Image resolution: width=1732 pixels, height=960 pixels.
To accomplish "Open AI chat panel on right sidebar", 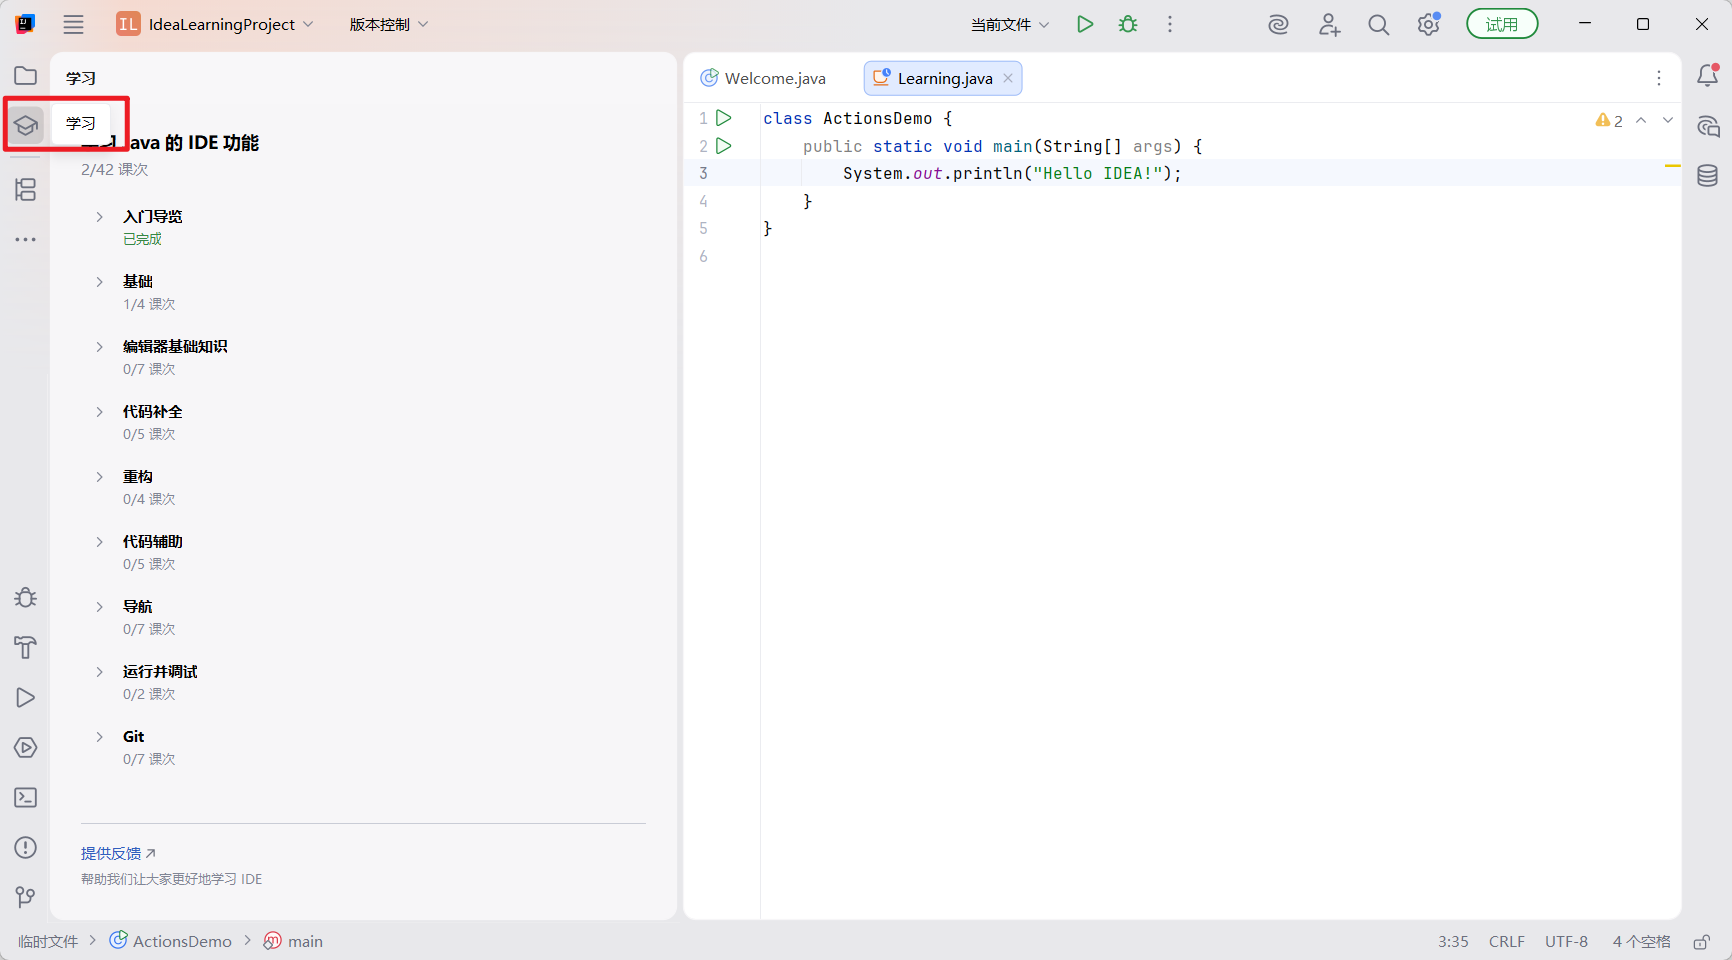I will pyautogui.click(x=1708, y=126).
